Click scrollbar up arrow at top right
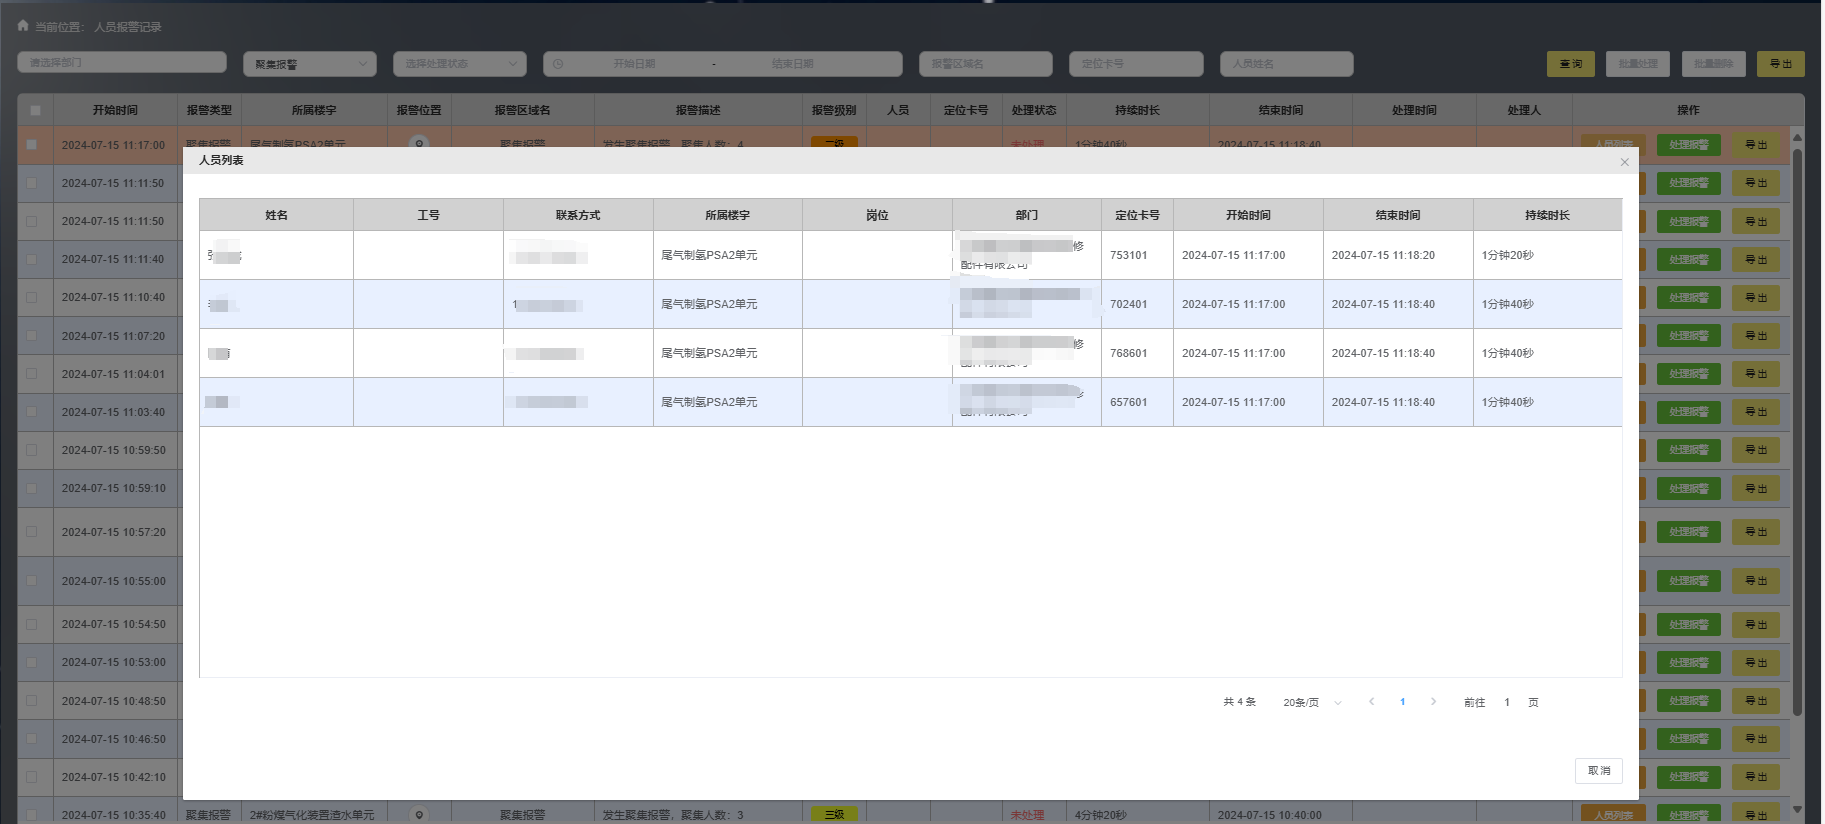The height and width of the screenshot is (824, 1825). [1797, 137]
